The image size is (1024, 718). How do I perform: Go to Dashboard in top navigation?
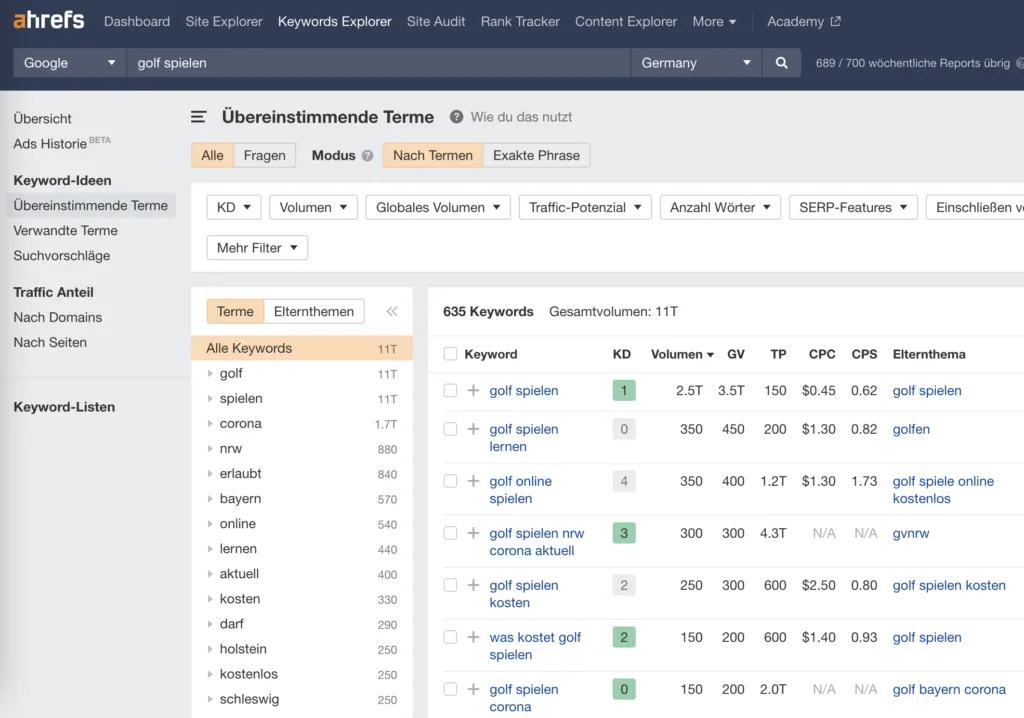coord(136,22)
